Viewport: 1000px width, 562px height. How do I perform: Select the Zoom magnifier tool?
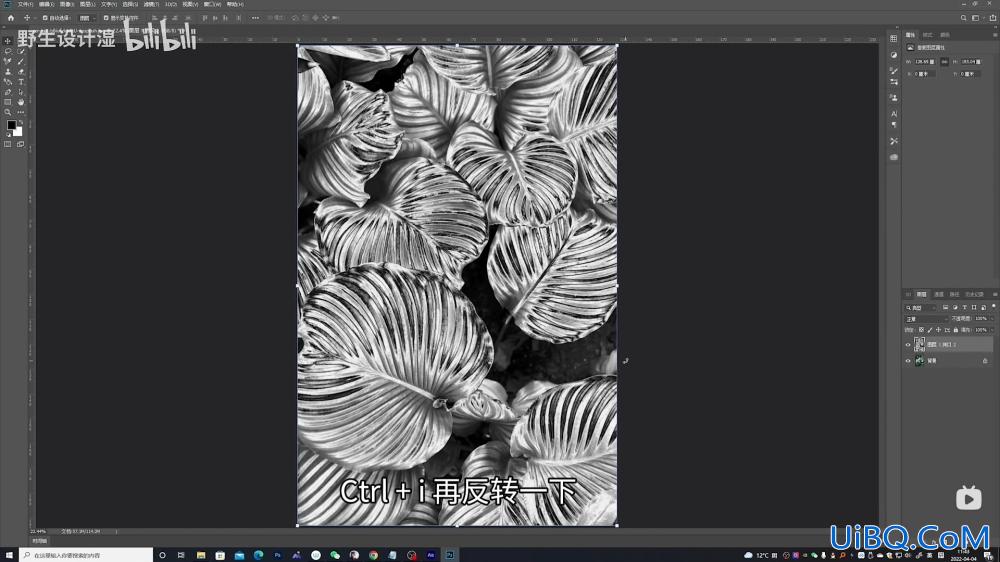pos(8,112)
